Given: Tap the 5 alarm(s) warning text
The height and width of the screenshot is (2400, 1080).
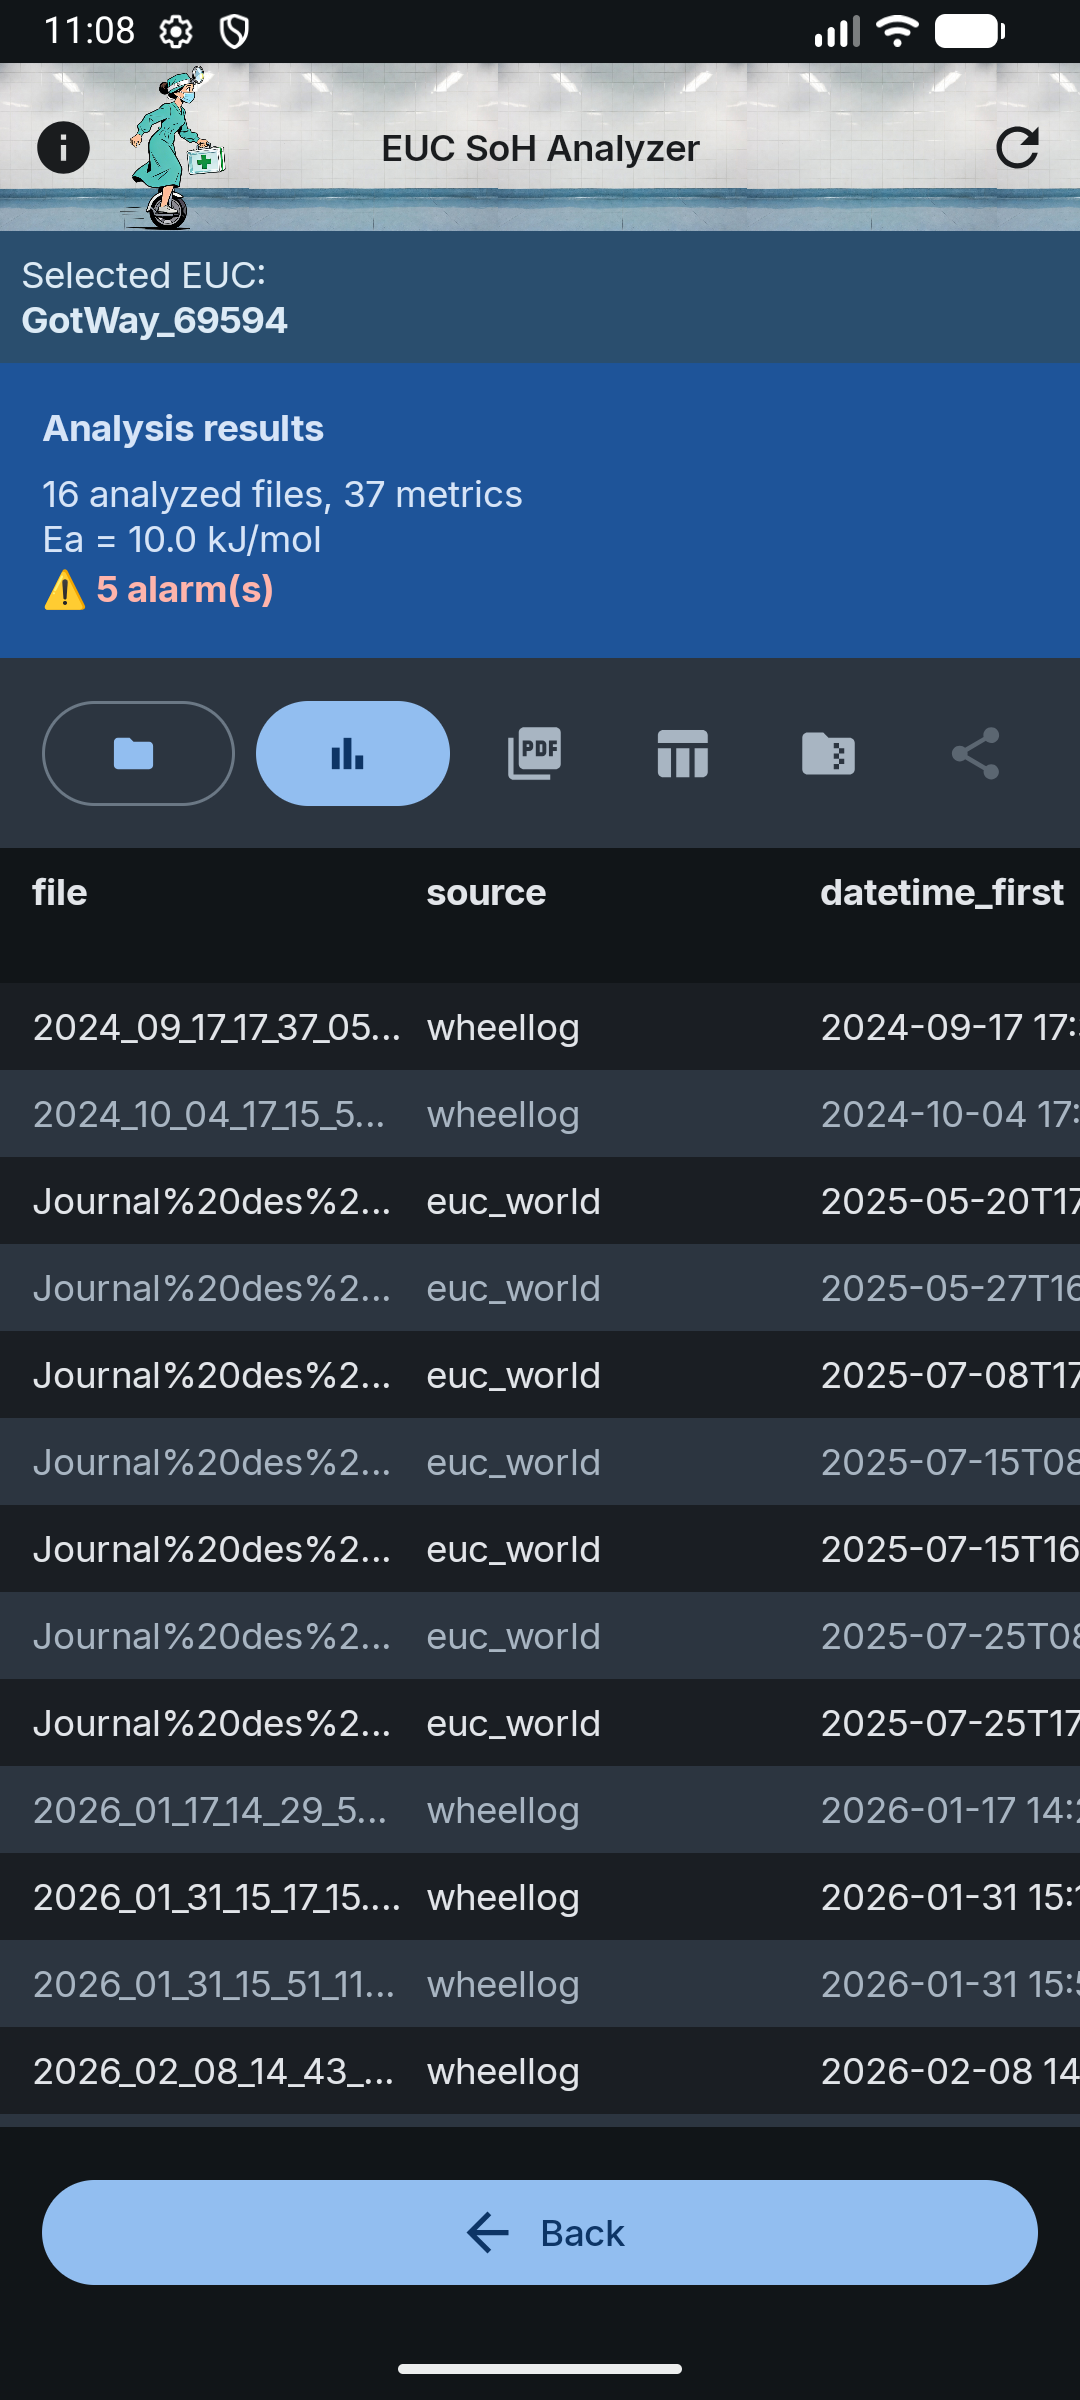Looking at the screenshot, I should pyautogui.click(x=184, y=589).
